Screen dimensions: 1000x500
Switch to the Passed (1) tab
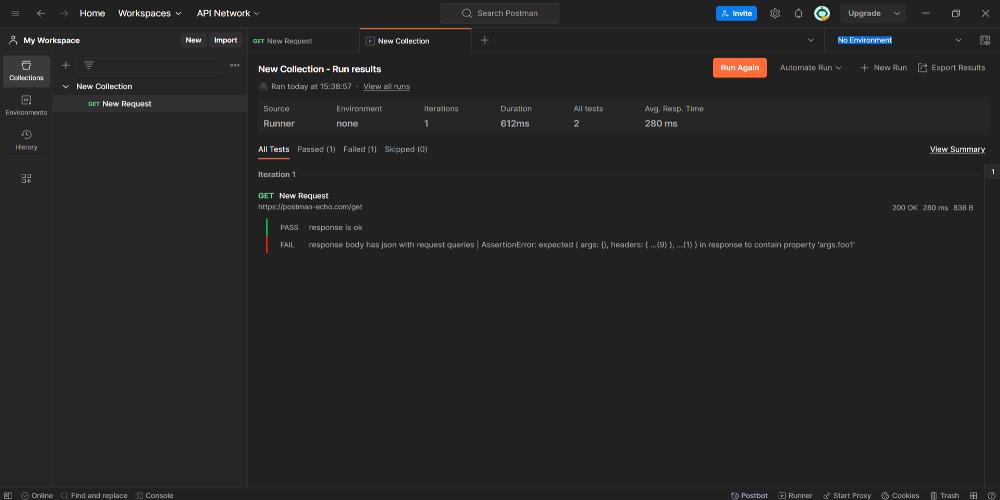(x=316, y=149)
